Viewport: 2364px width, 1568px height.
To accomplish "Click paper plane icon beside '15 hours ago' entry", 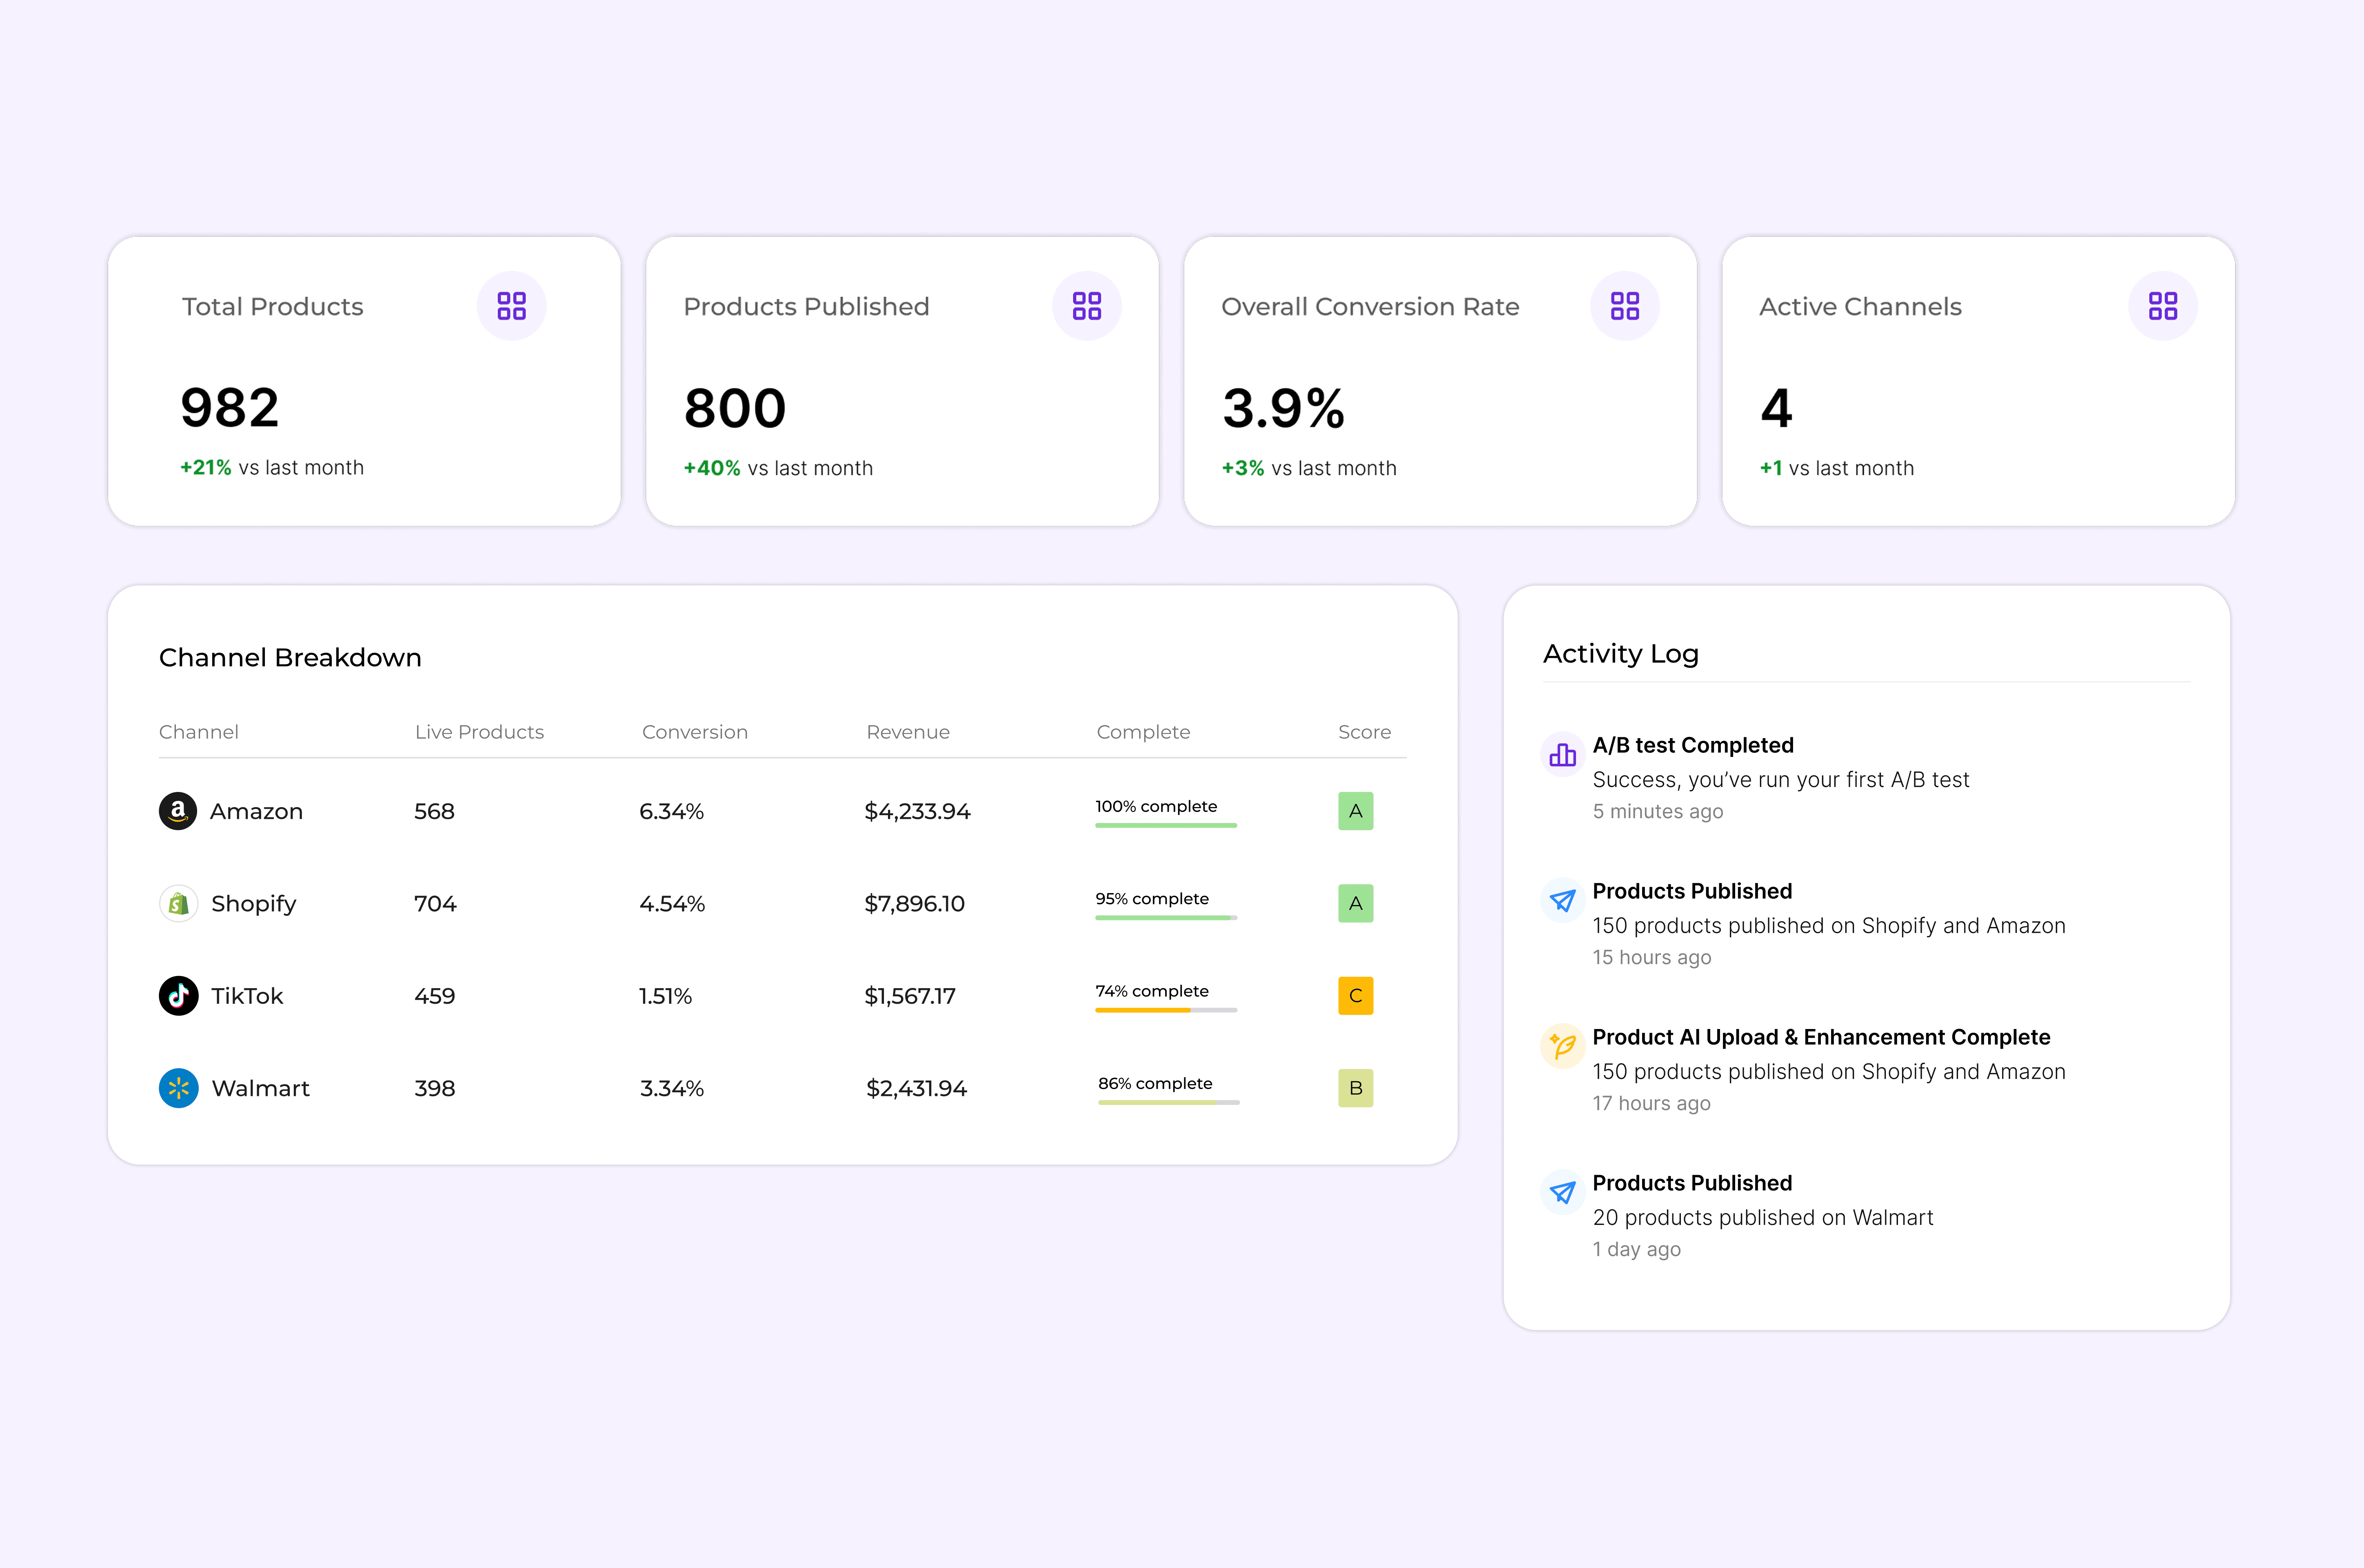I will coord(1563,901).
